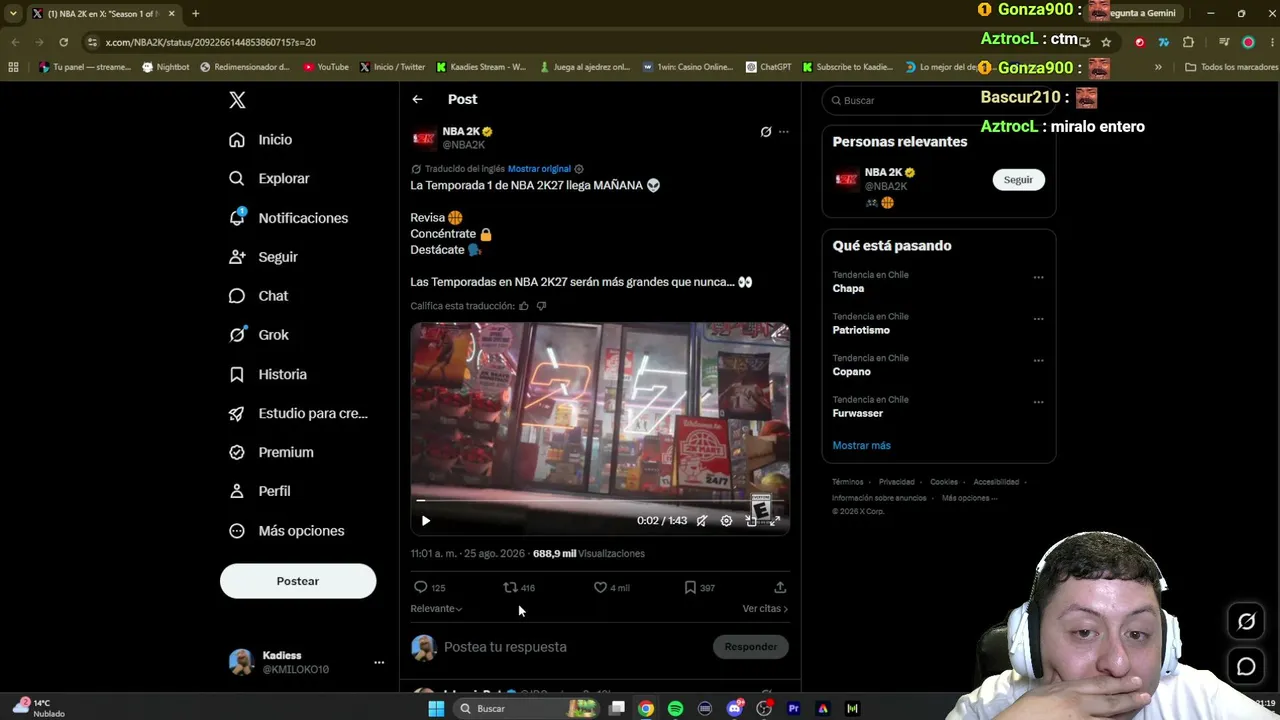The image size is (1280, 720).
Task: Expand the video to fullscreen
Action: click(x=775, y=521)
